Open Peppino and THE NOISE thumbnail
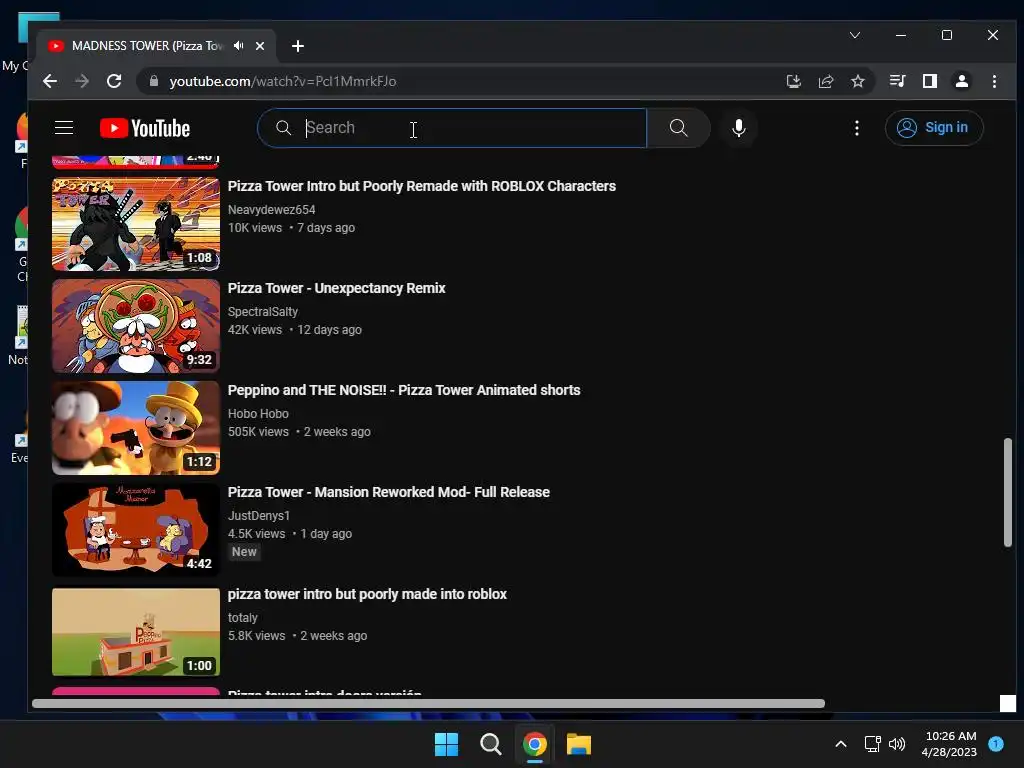 tap(136, 428)
